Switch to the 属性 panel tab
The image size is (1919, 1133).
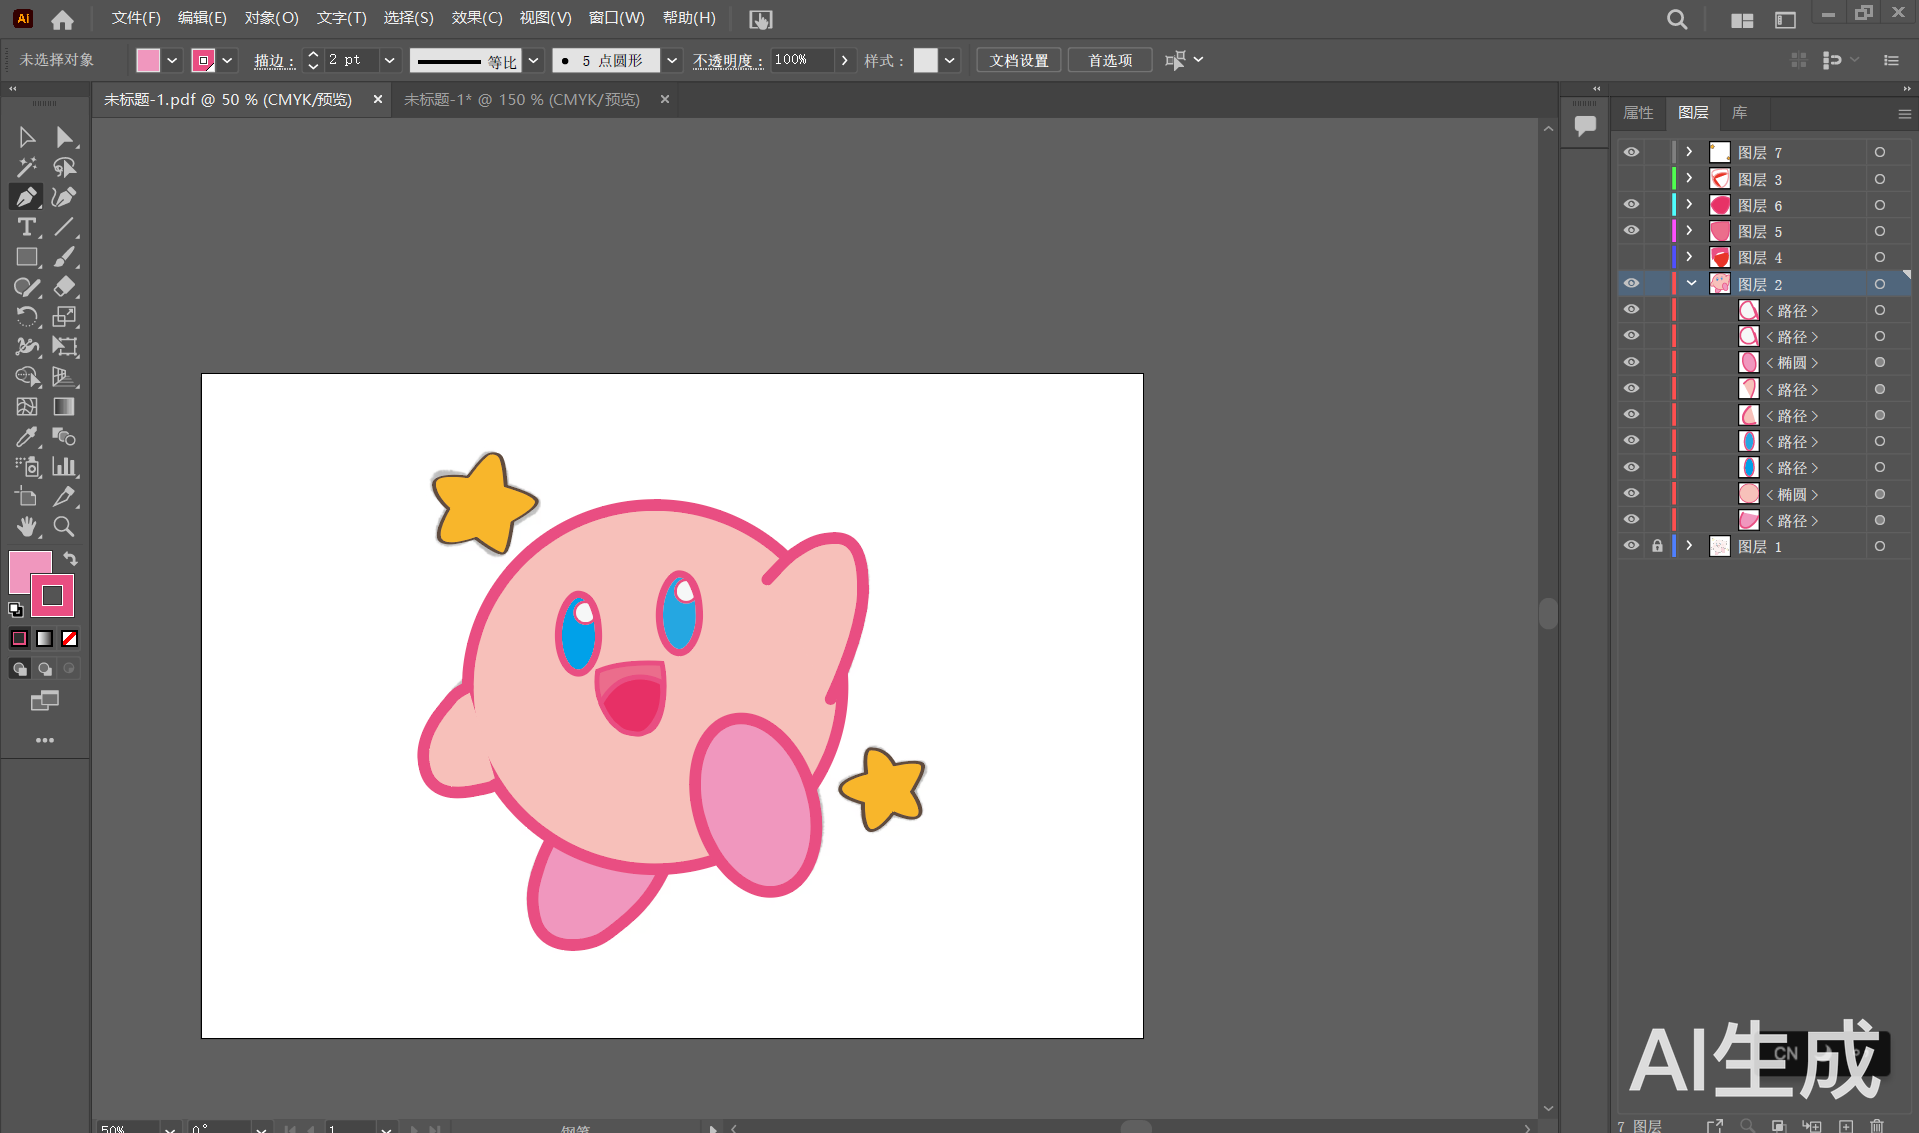point(1638,113)
